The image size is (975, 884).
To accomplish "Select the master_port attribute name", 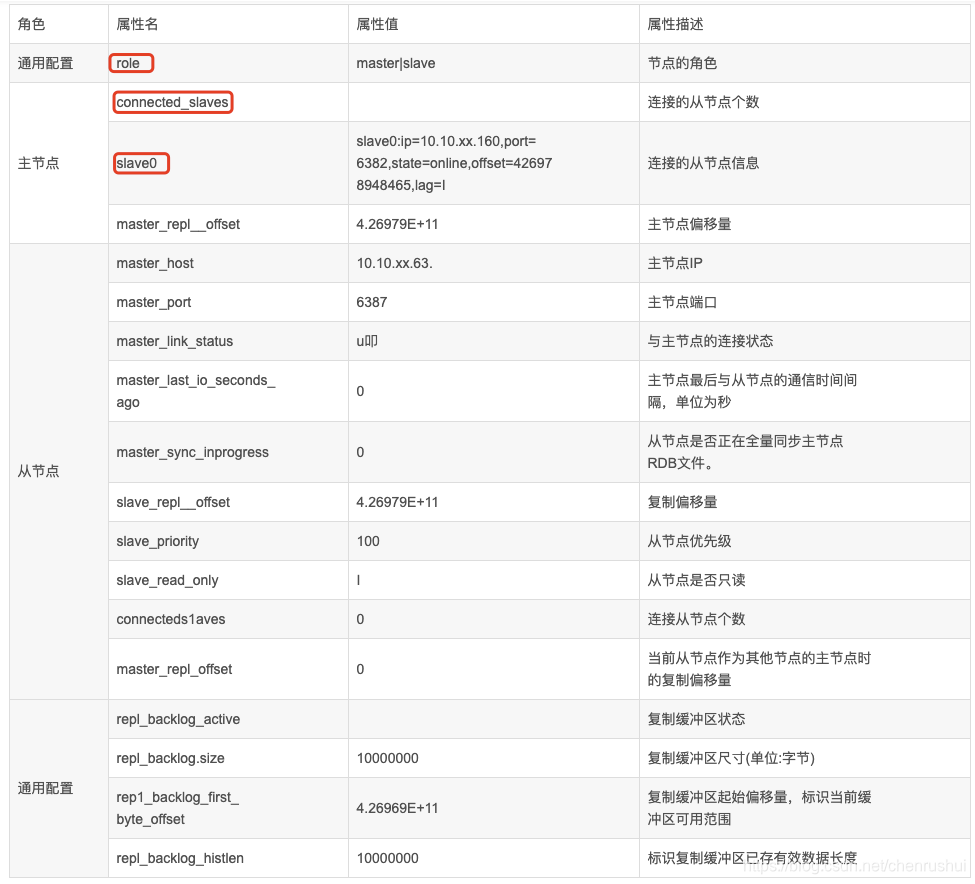I will click(x=154, y=303).
